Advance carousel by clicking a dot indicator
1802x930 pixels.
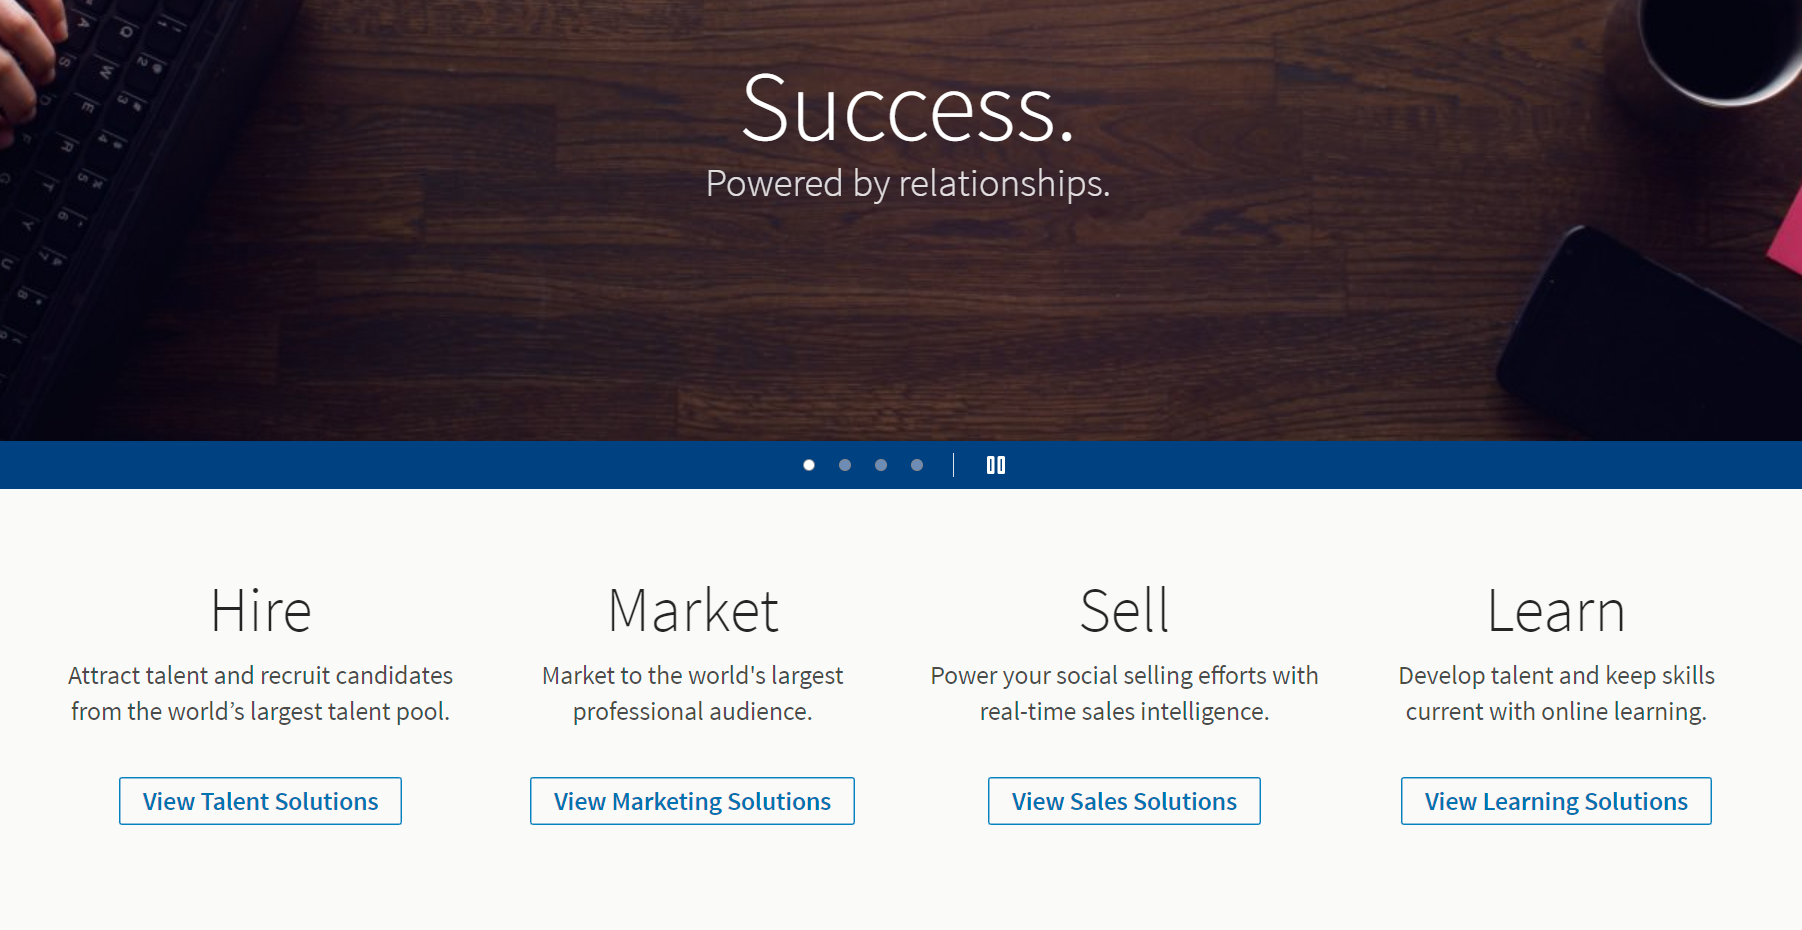[845, 465]
